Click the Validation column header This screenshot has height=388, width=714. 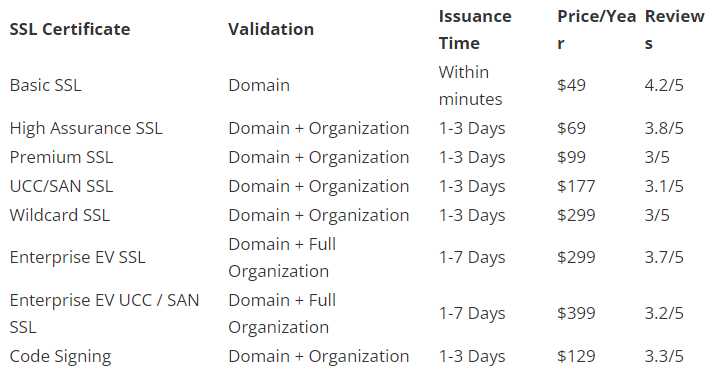point(271,30)
